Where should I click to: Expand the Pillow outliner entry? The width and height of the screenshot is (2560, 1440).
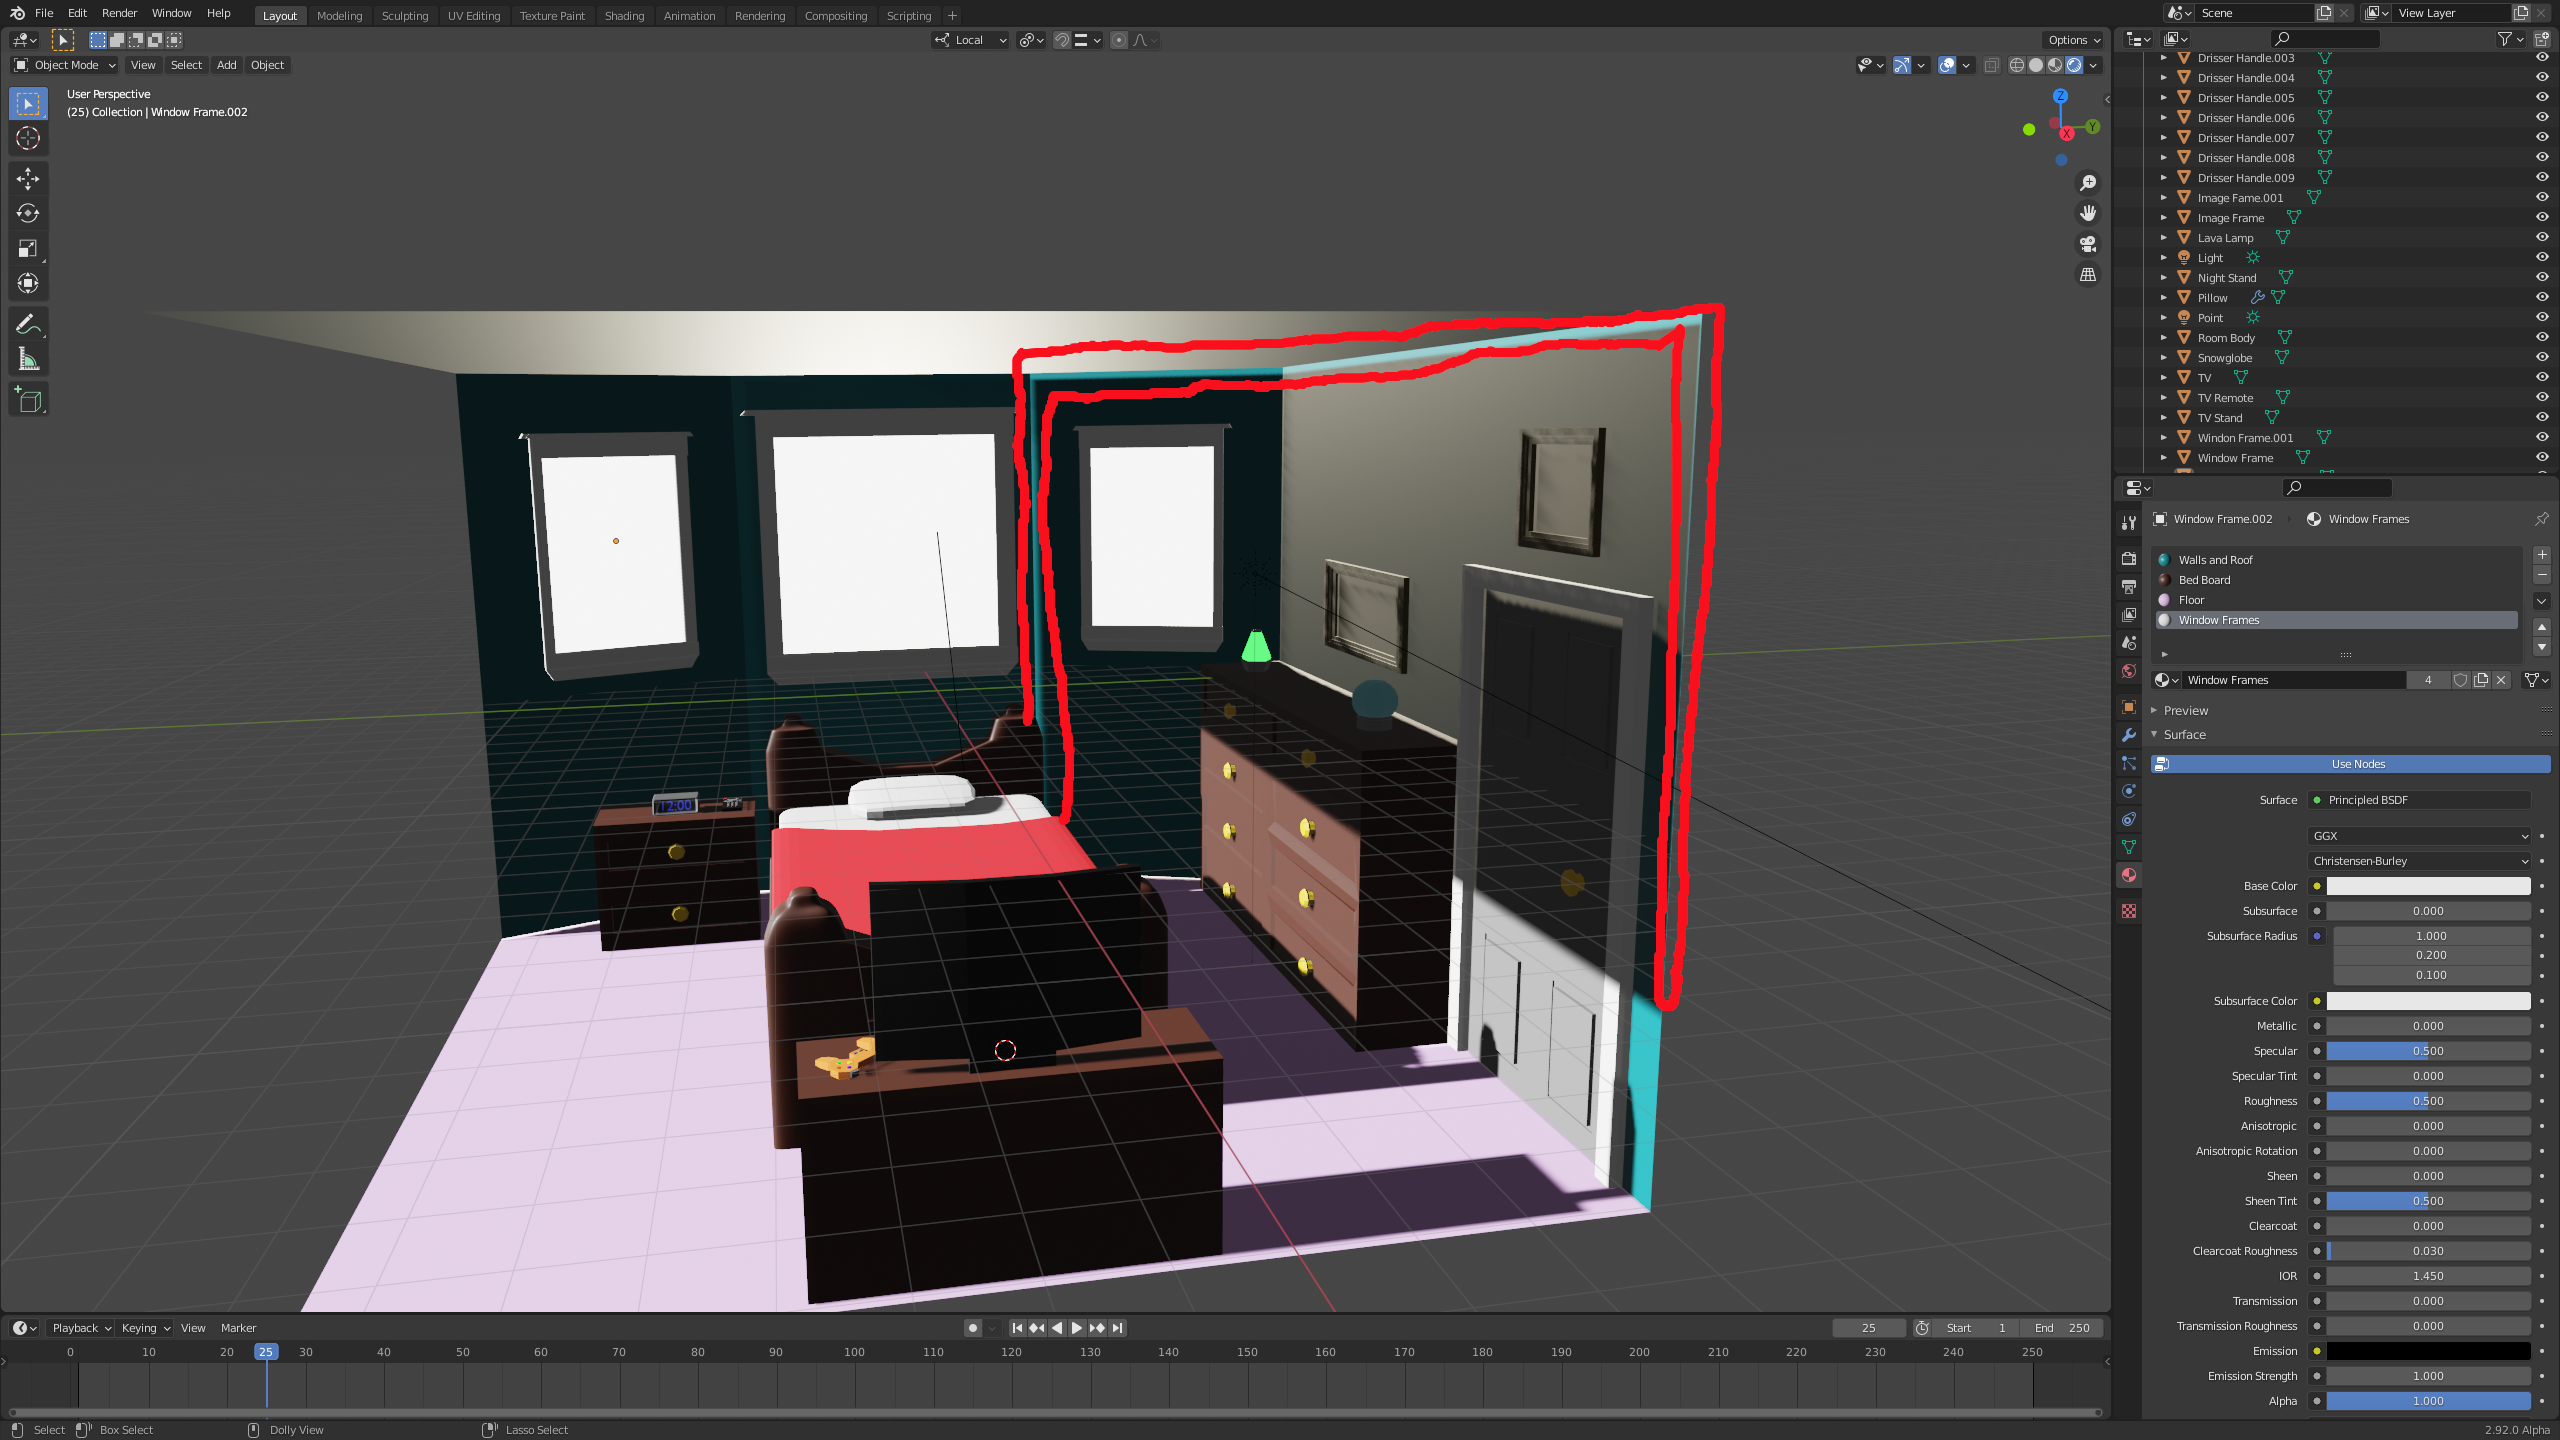2166,297
